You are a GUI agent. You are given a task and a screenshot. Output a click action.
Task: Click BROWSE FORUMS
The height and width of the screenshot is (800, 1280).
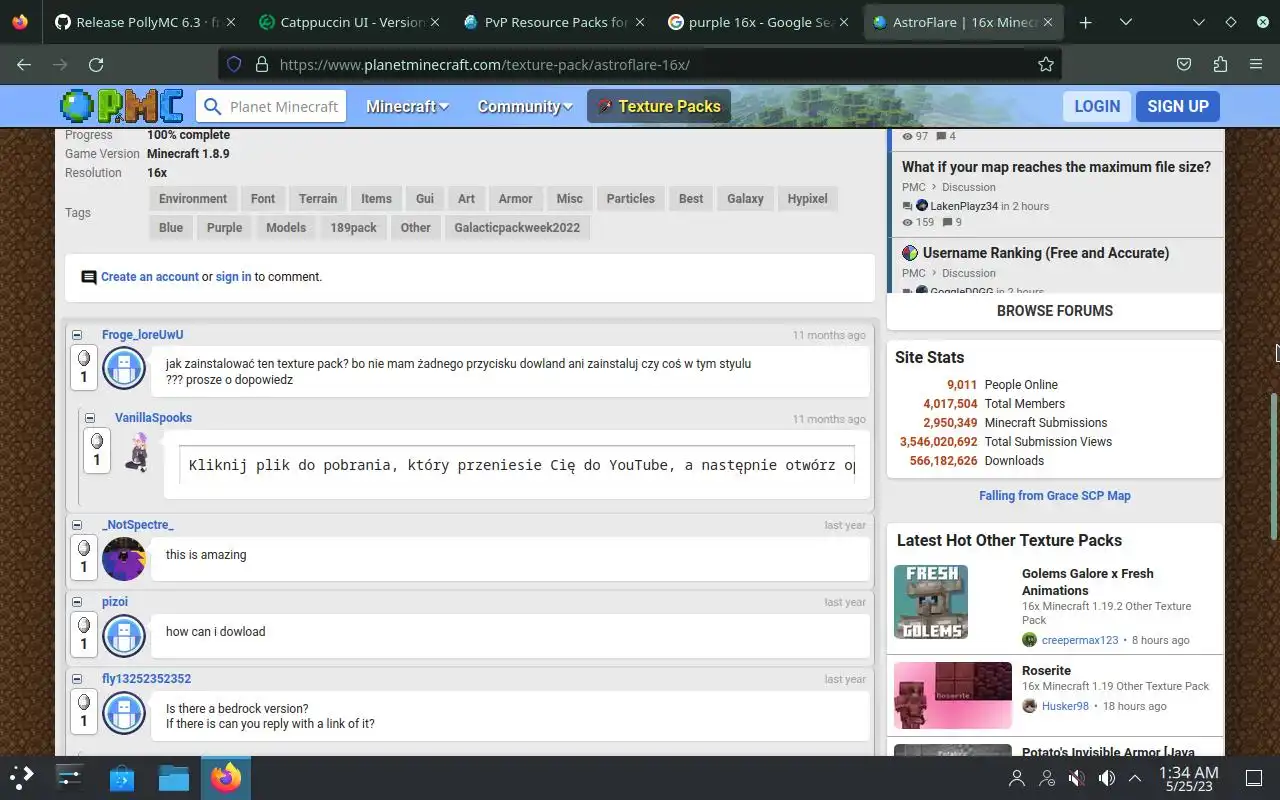coord(1055,311)
